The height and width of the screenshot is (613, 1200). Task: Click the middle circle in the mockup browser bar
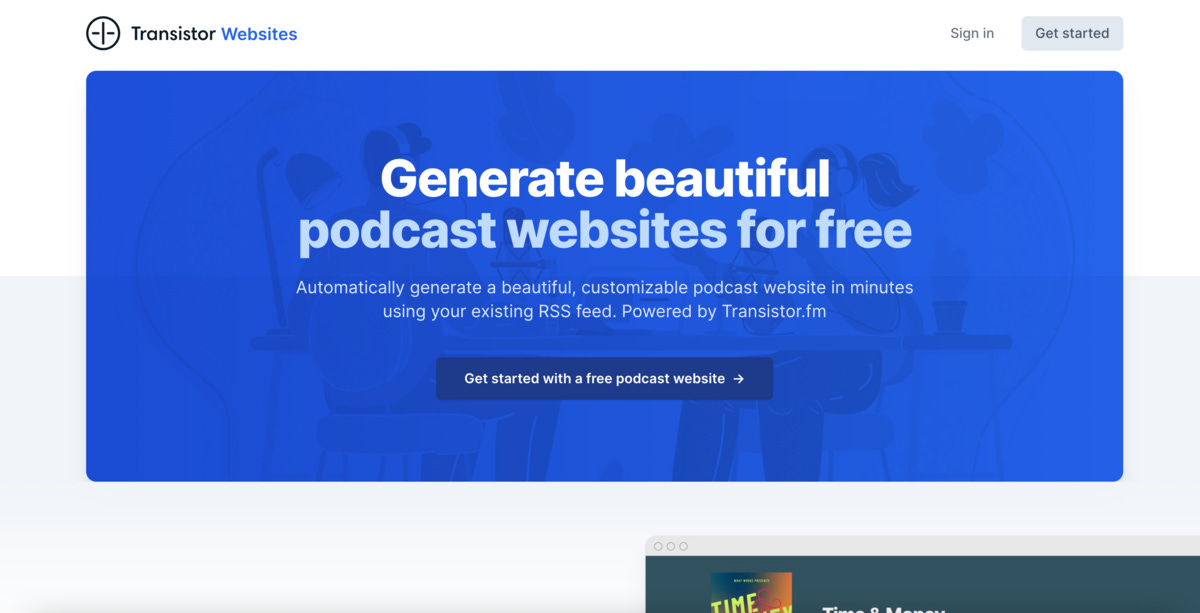[671, 546]
